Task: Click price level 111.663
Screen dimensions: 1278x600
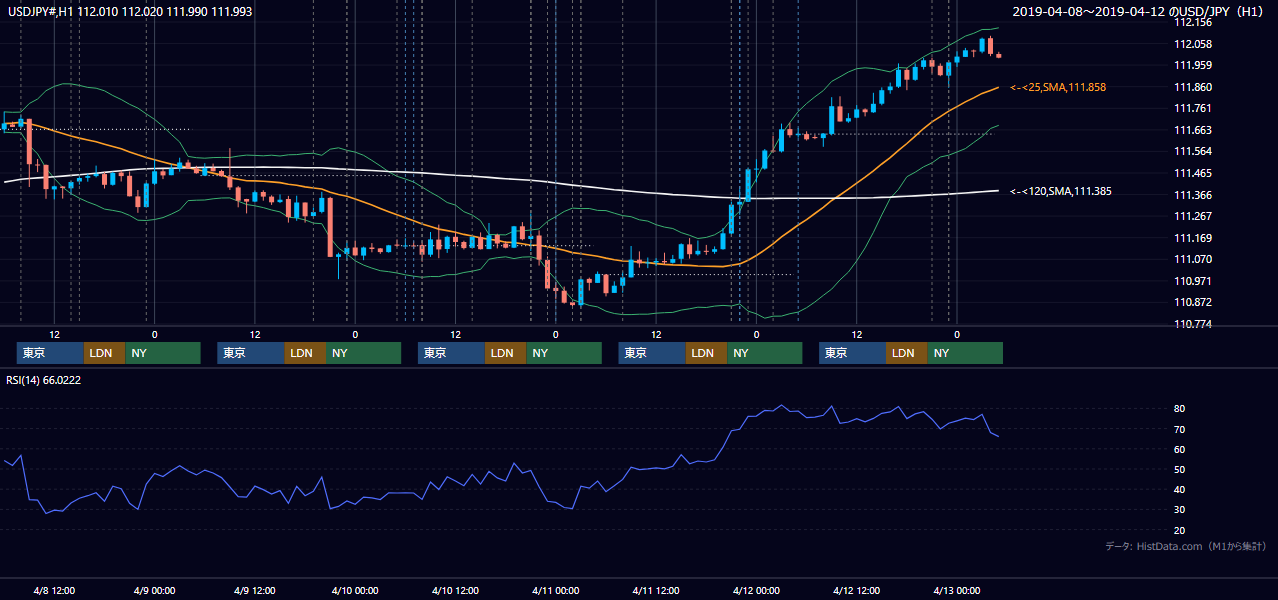Action: pos(1193,130)
